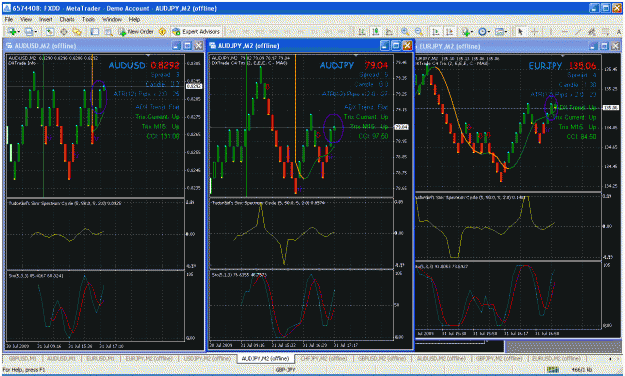
Task: Click the purple circle on AUDJPY chart
Action: pyautogui.click(x=333, y=128)
